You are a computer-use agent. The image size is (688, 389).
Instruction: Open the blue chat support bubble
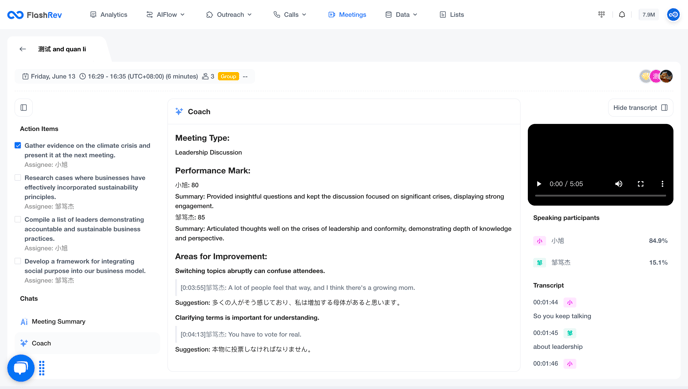[21, 368]
